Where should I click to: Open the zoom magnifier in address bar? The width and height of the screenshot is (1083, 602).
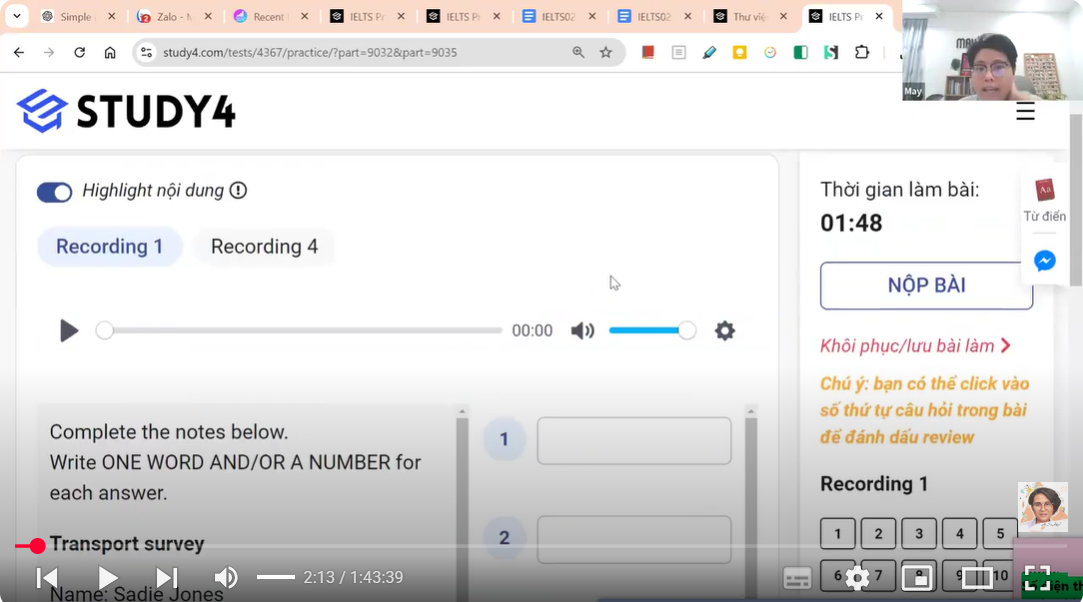(578, 52)
